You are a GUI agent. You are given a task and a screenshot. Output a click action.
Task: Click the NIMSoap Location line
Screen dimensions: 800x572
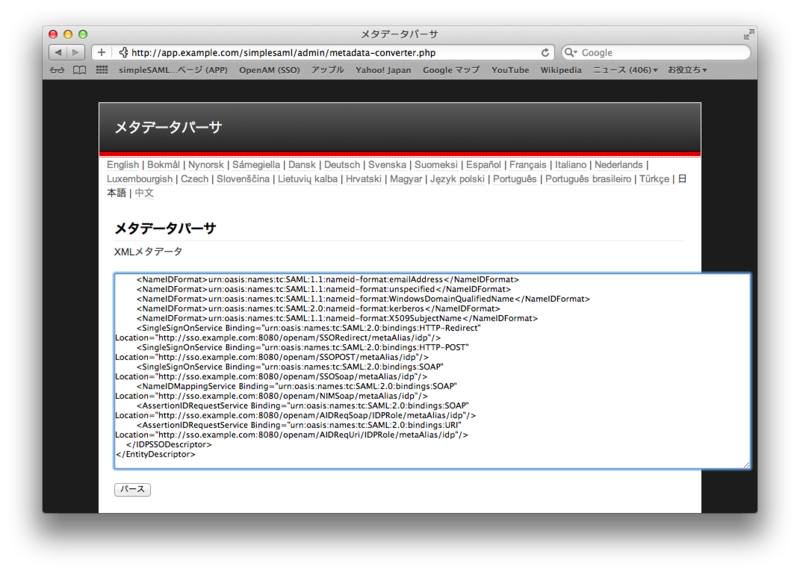click(x=271, y=396)
